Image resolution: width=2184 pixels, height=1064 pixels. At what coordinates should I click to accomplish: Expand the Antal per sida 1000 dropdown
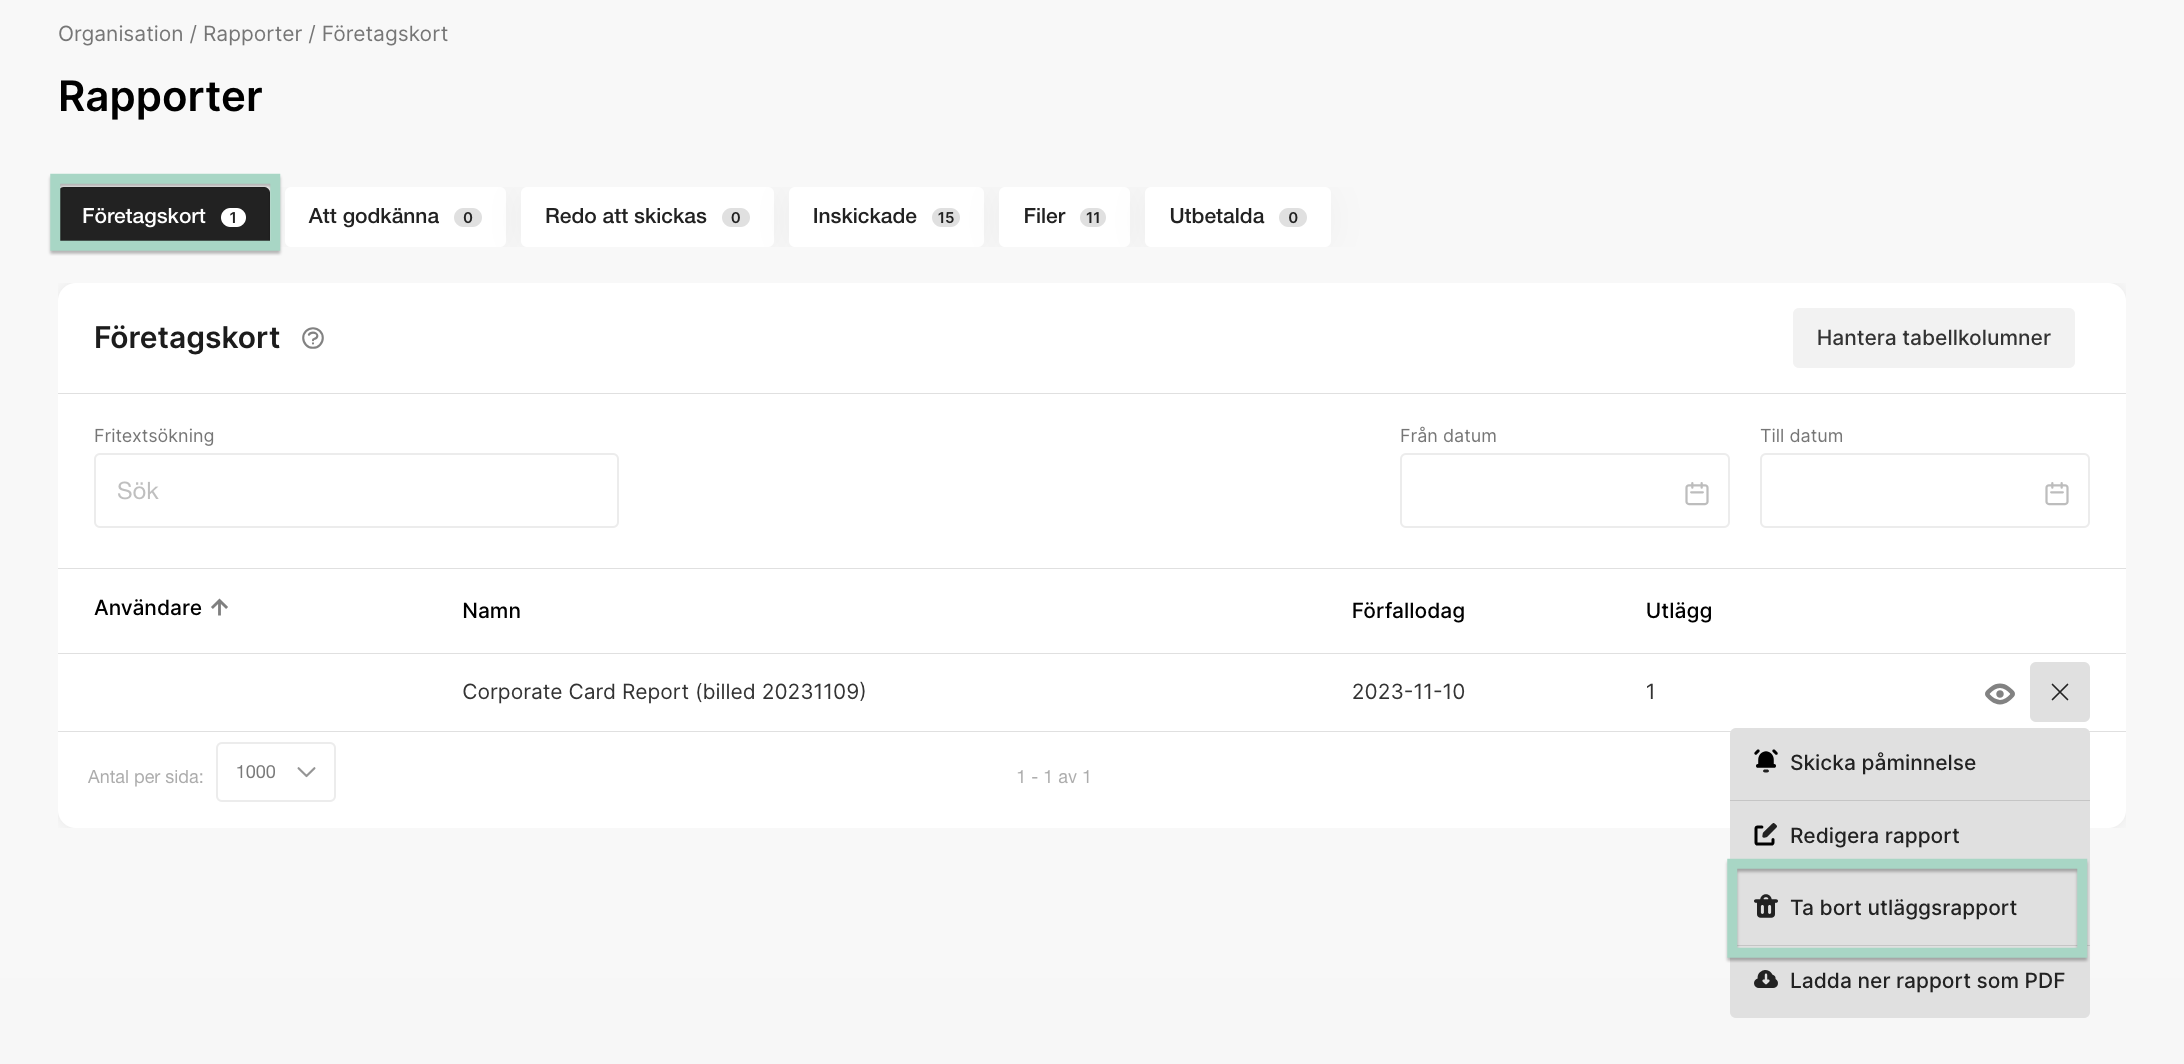coord(276,772)
